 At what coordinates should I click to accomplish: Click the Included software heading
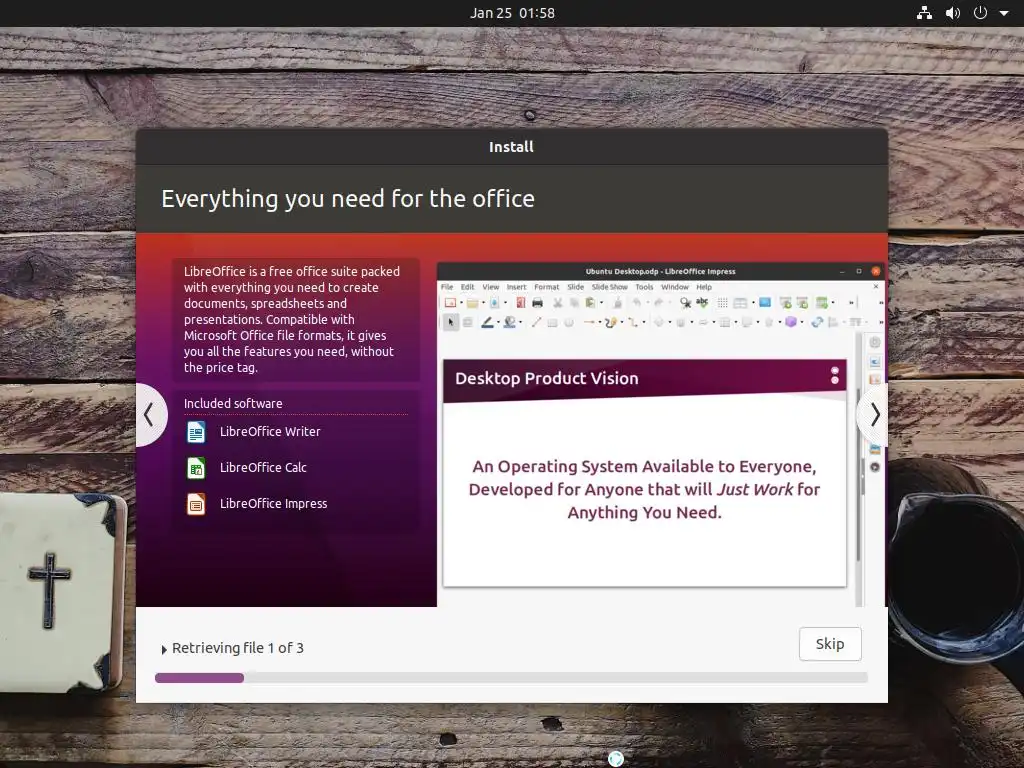[233, 403]
